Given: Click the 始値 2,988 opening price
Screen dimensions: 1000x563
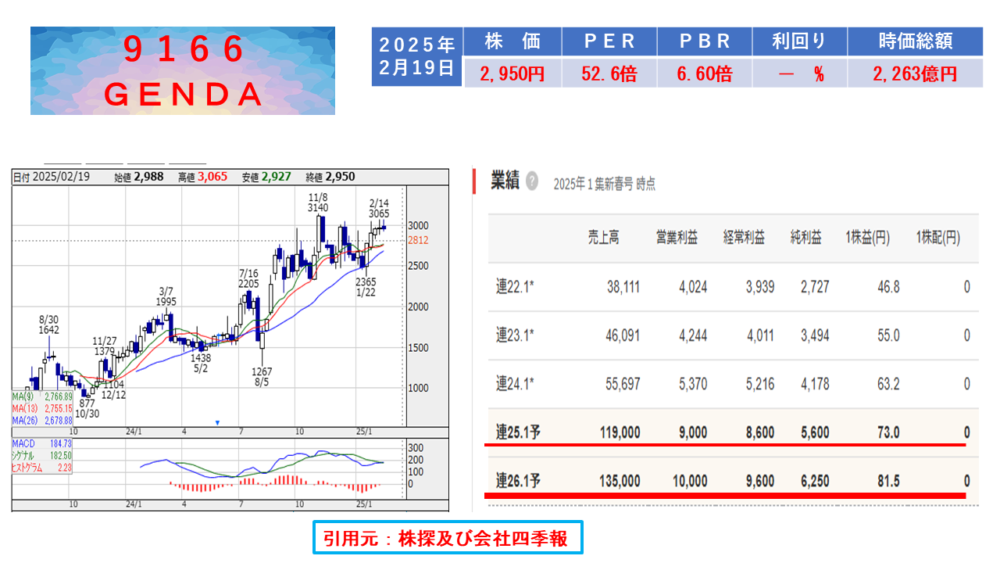Looking at the screenshot, I should 138,177.
